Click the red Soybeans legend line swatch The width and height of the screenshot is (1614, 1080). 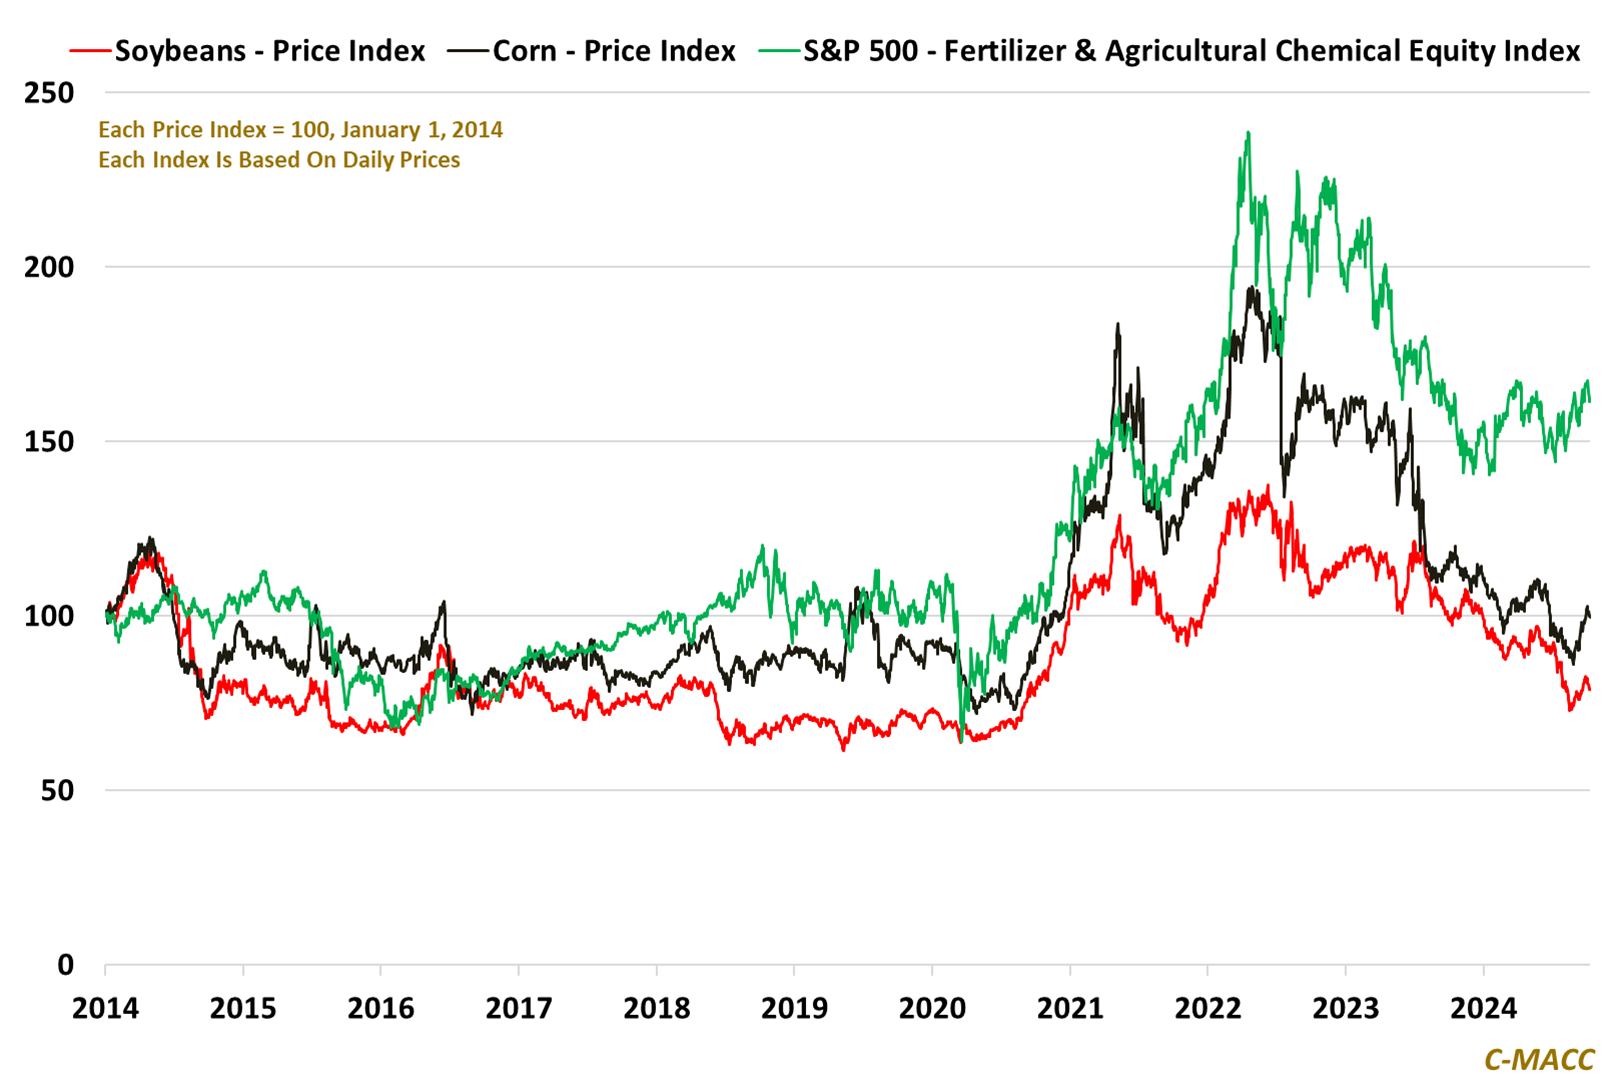pyautogui.click(x=90, y=51)
